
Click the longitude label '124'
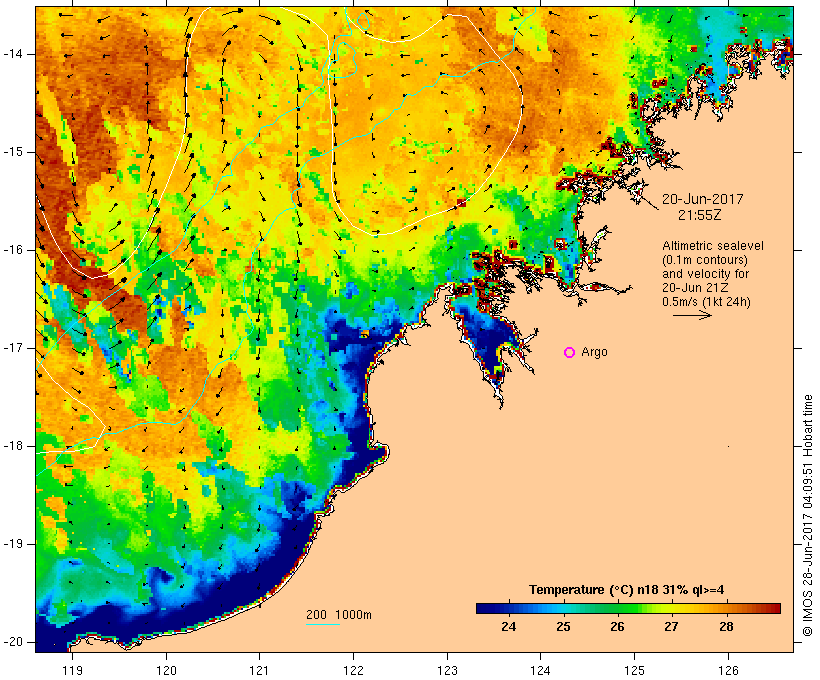click(x=540, y=670)
